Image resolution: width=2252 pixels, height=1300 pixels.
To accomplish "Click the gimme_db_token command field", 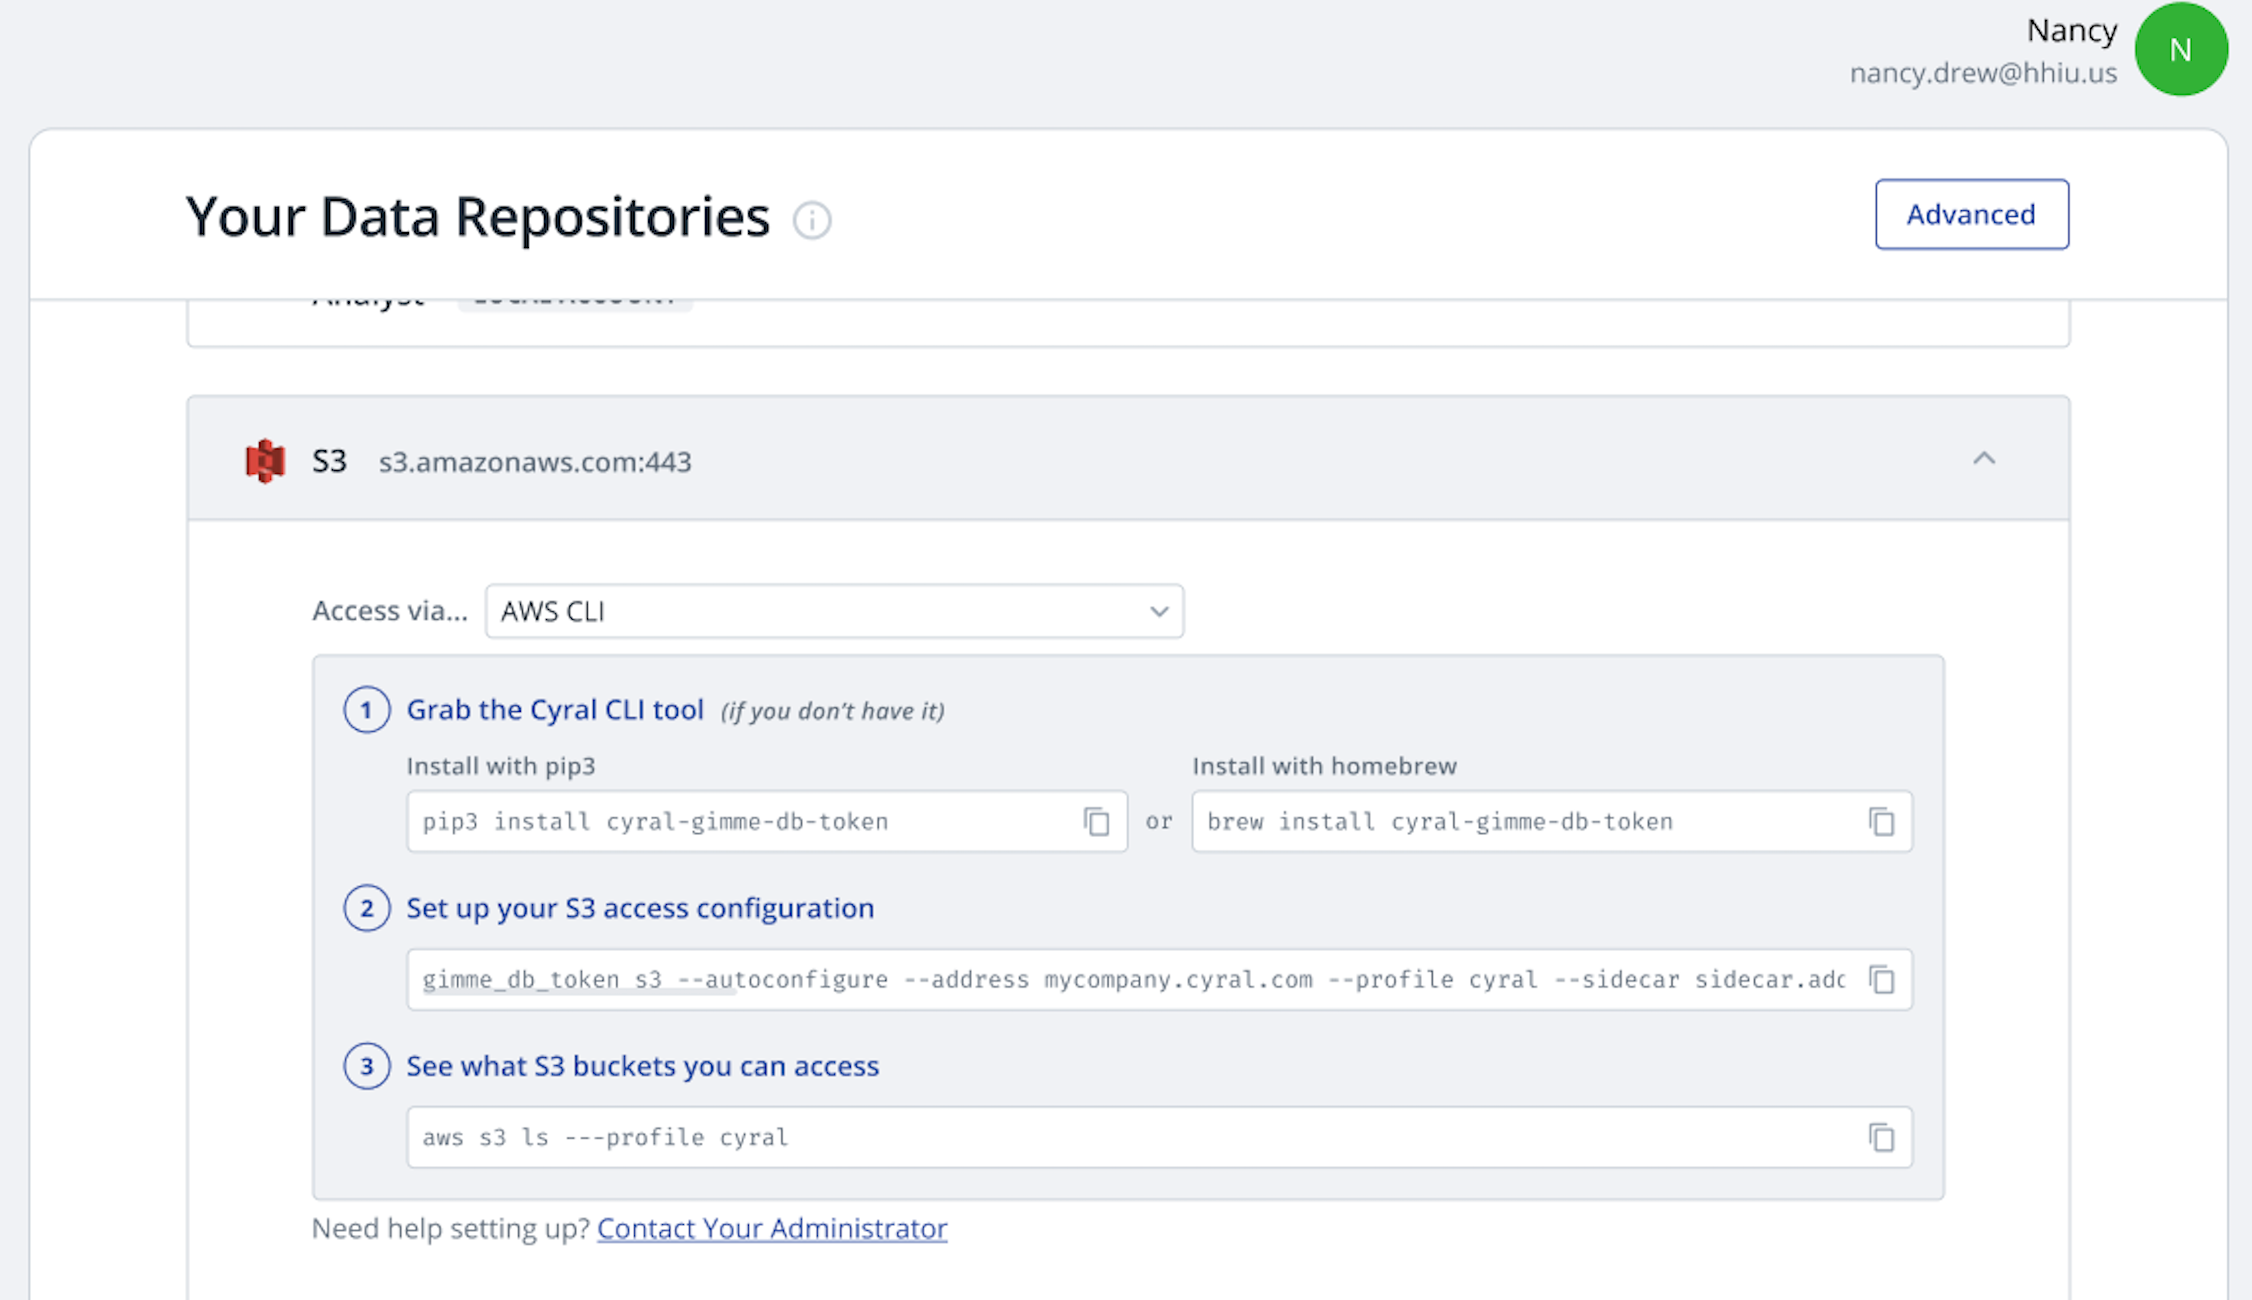I will (1130, 980).
